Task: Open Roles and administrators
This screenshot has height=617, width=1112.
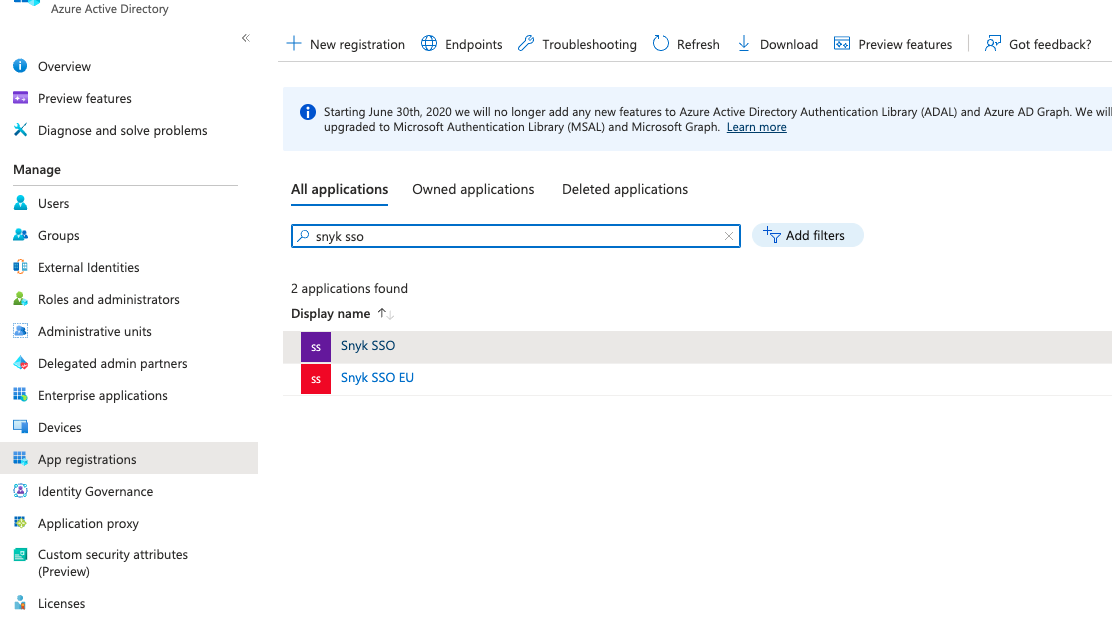Action: [109, 299]
